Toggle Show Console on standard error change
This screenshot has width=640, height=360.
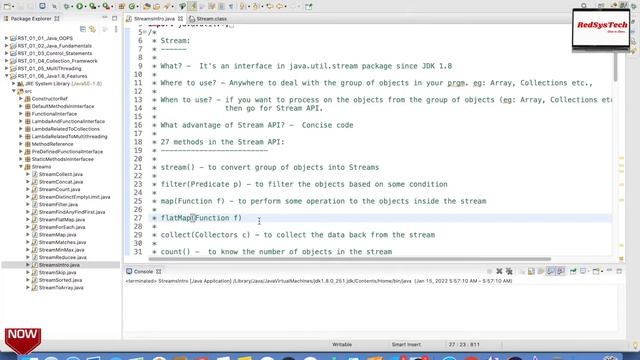pyautogui.click(x=560, y=271)
